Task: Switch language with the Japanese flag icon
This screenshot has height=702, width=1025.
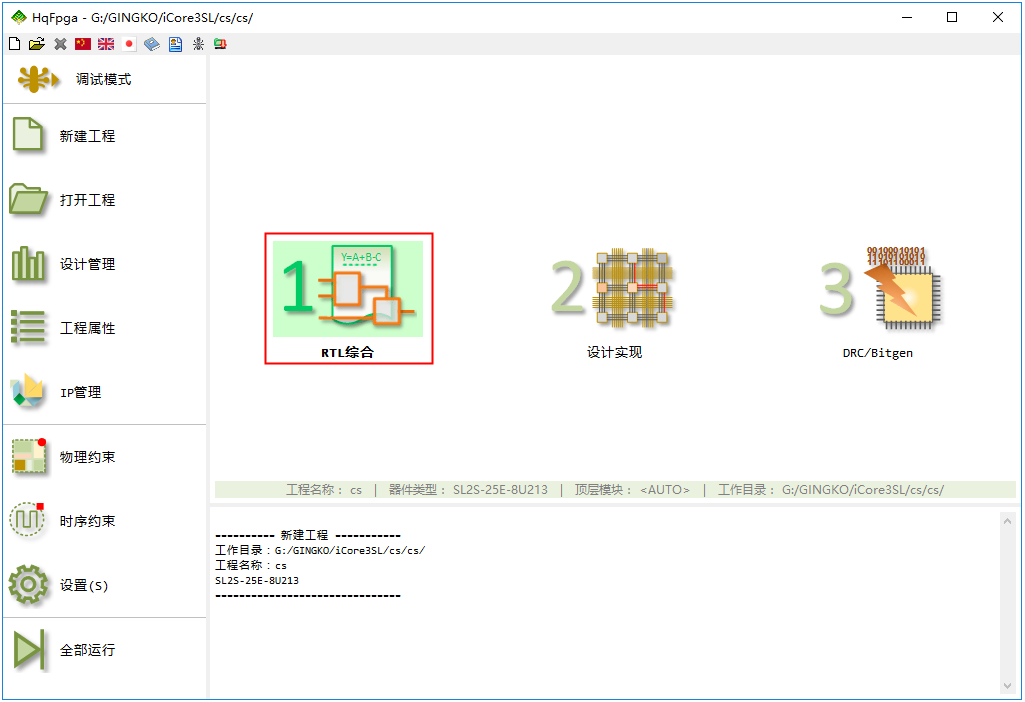Action: (x=129, y=44)
